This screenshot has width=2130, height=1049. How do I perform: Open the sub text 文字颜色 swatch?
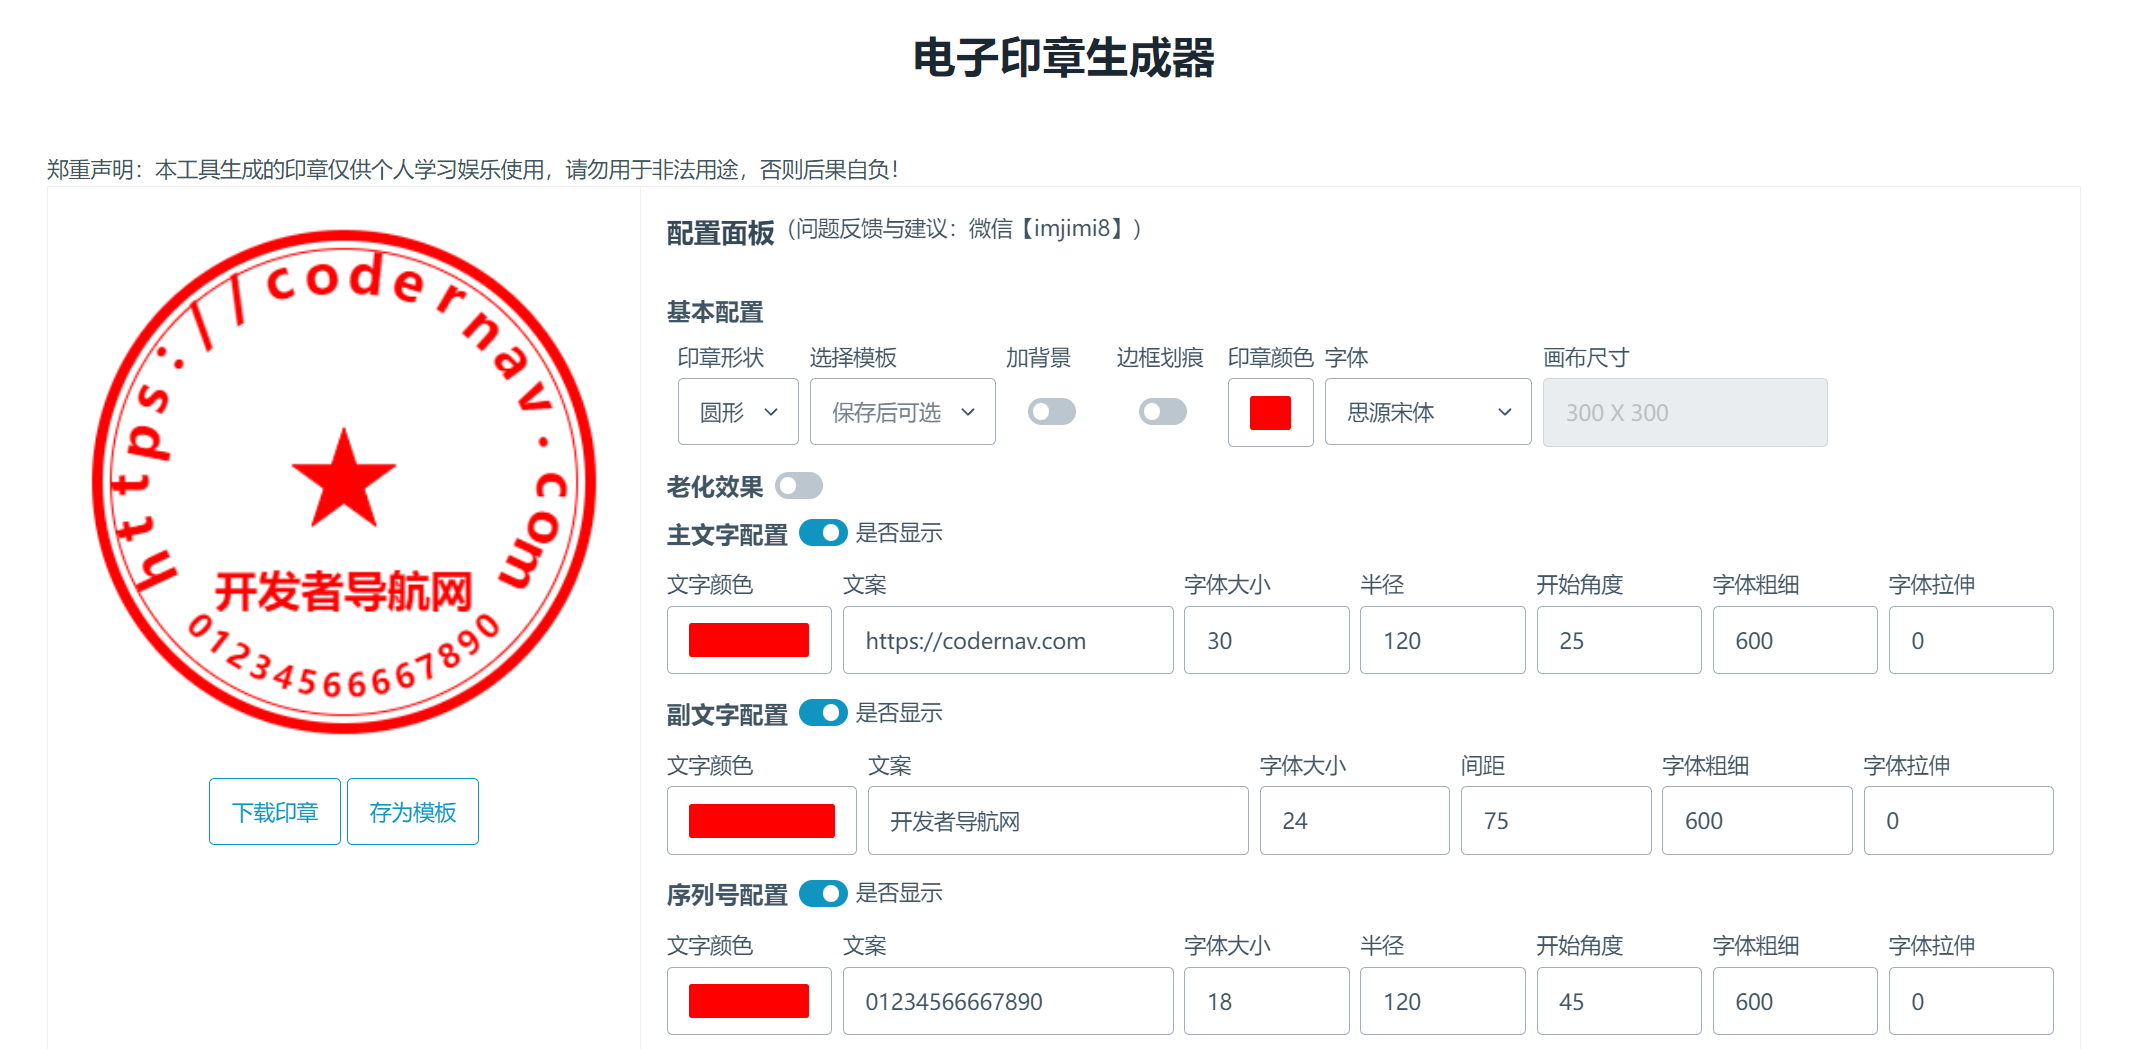coord(762,821)
